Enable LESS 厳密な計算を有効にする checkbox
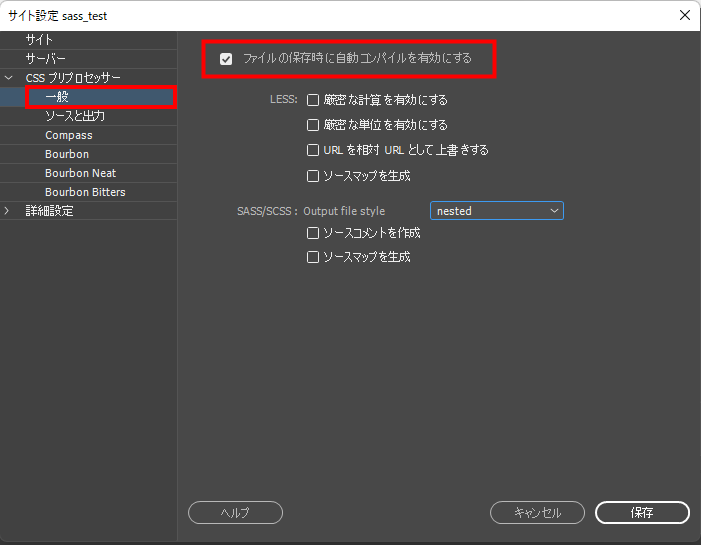 (313, 100)
